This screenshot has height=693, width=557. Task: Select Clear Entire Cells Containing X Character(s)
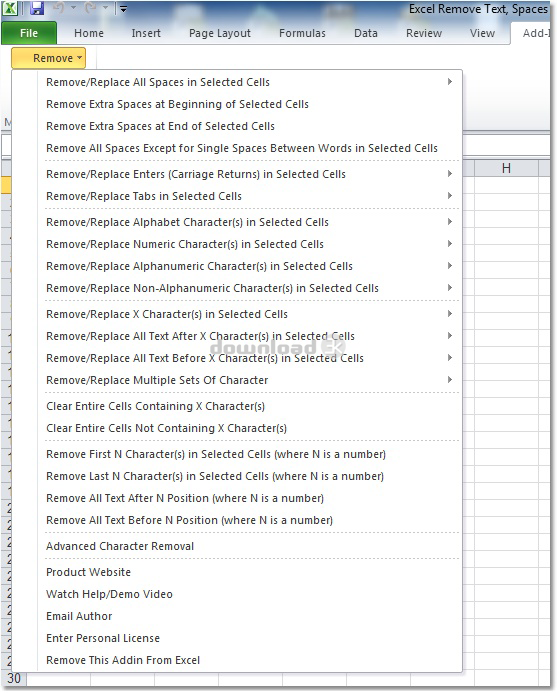(155, 406)
